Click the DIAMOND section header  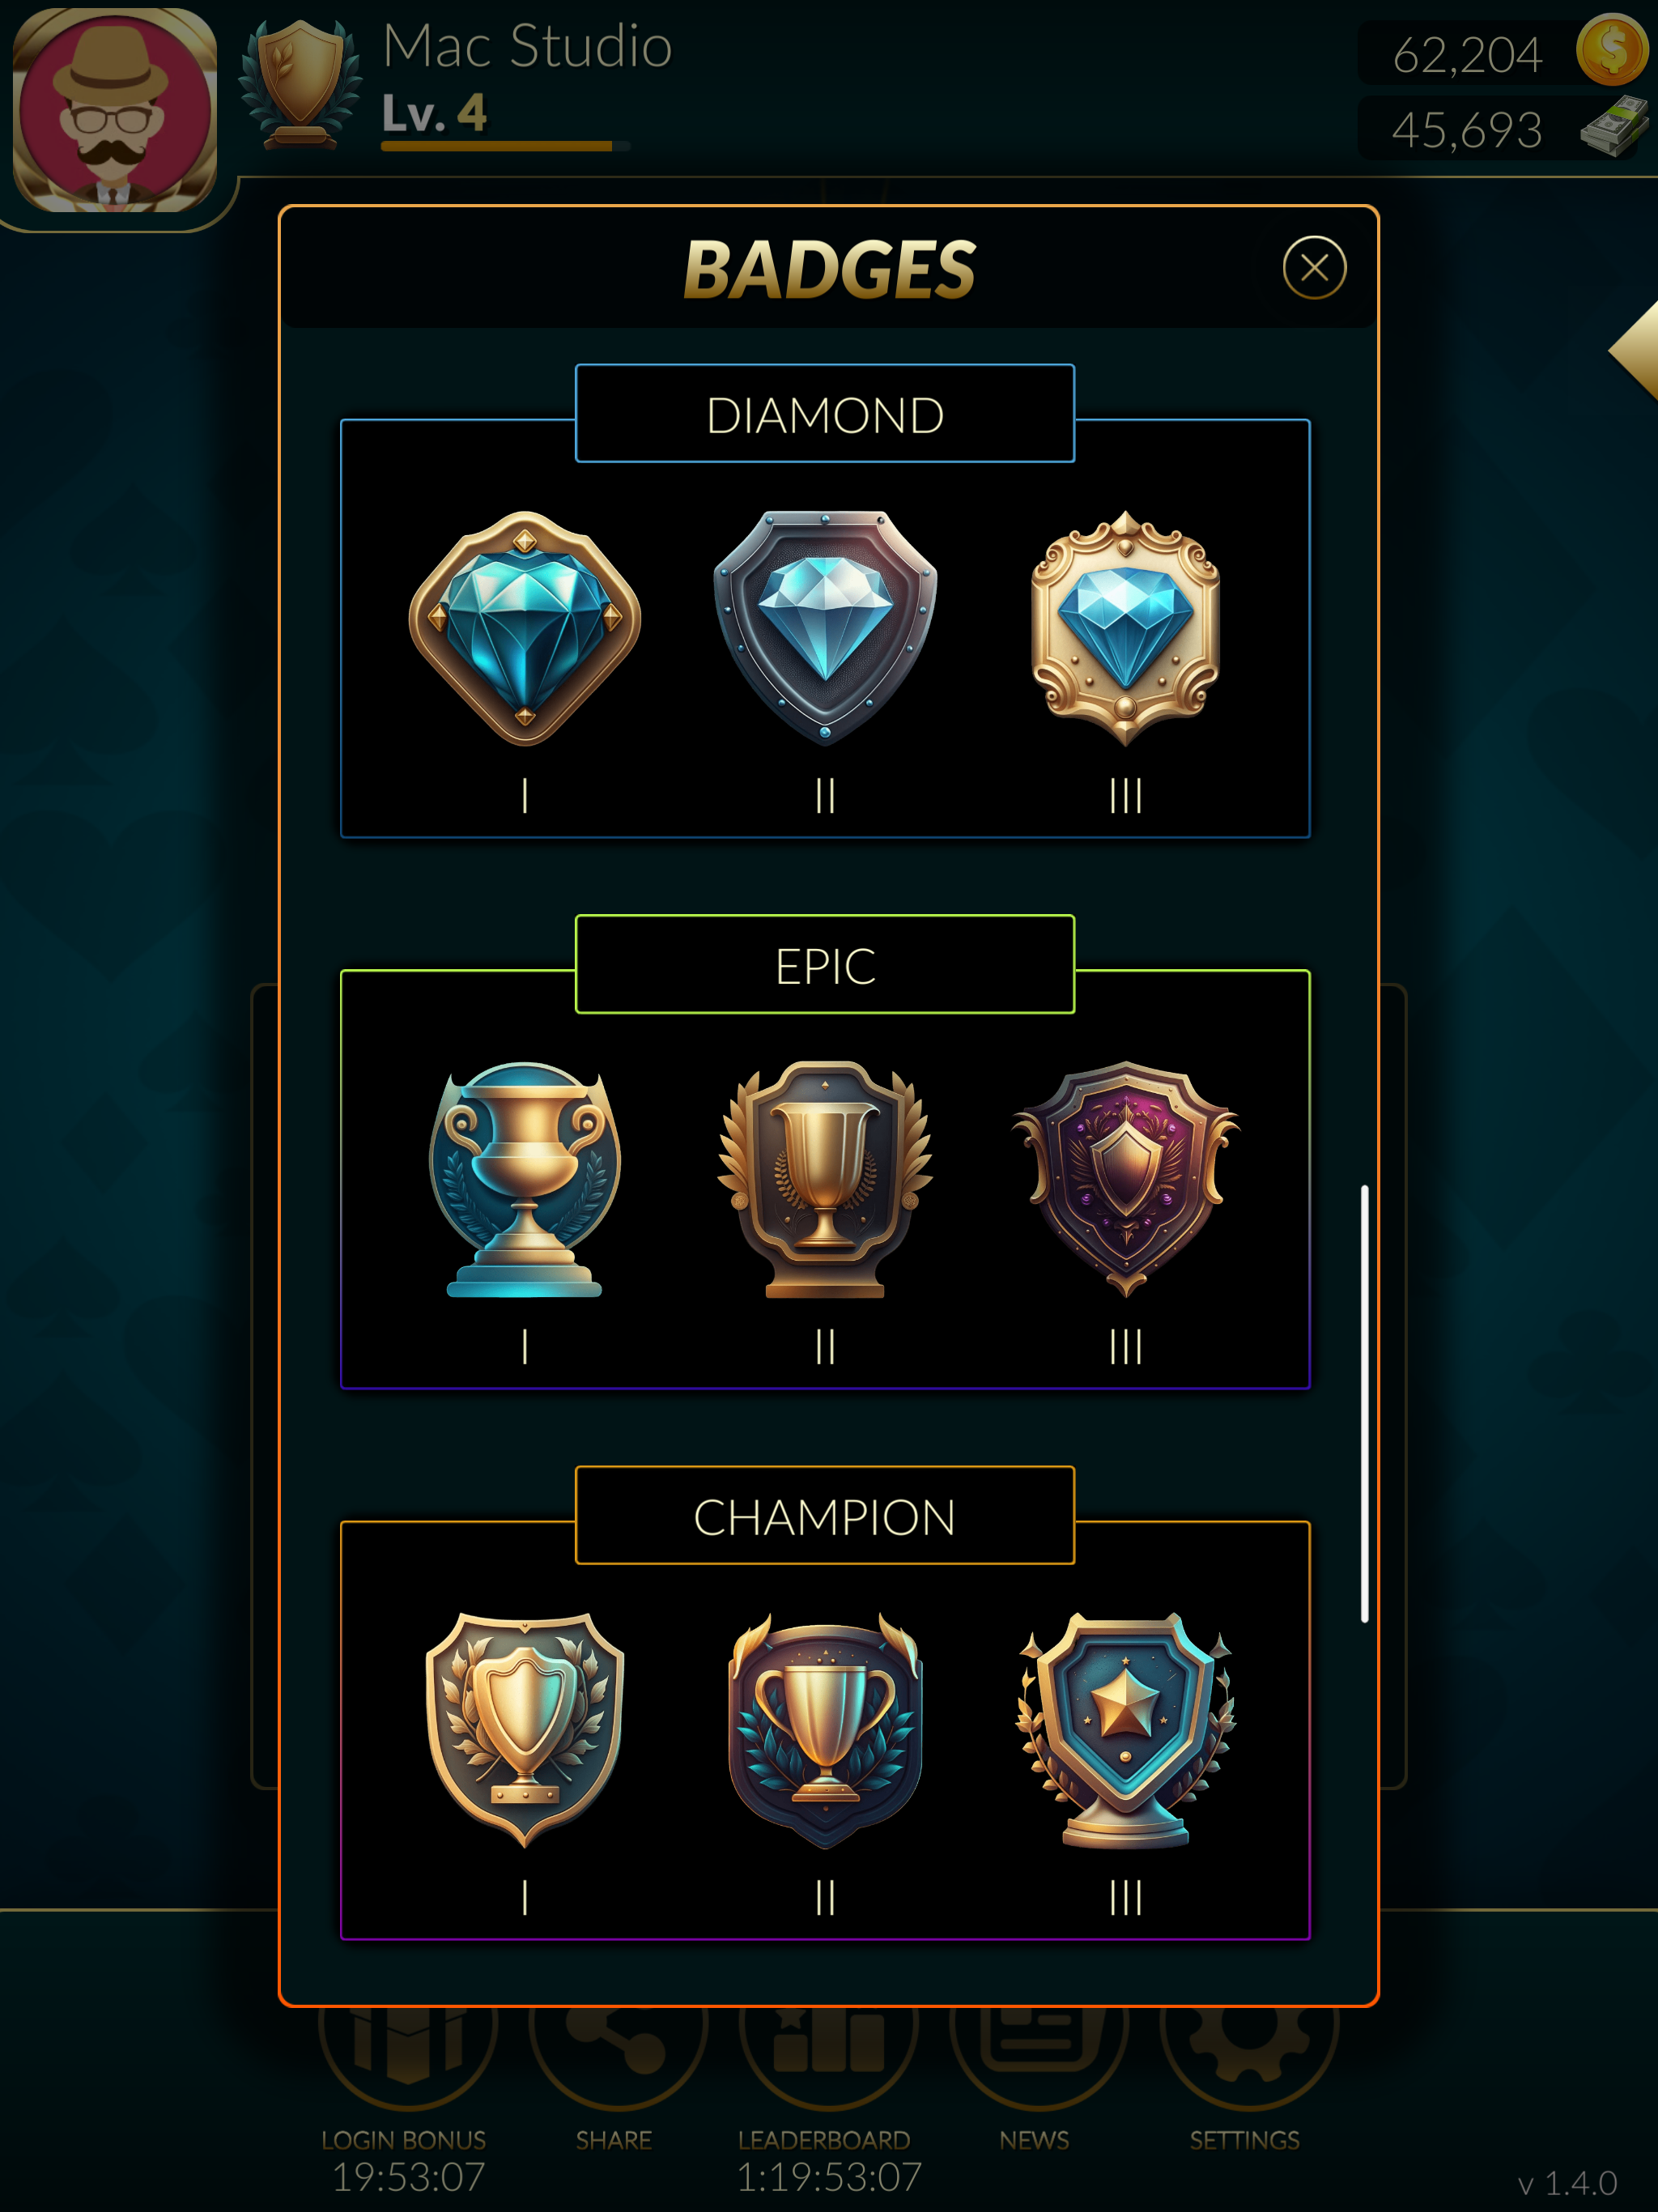tap(825, 414)
